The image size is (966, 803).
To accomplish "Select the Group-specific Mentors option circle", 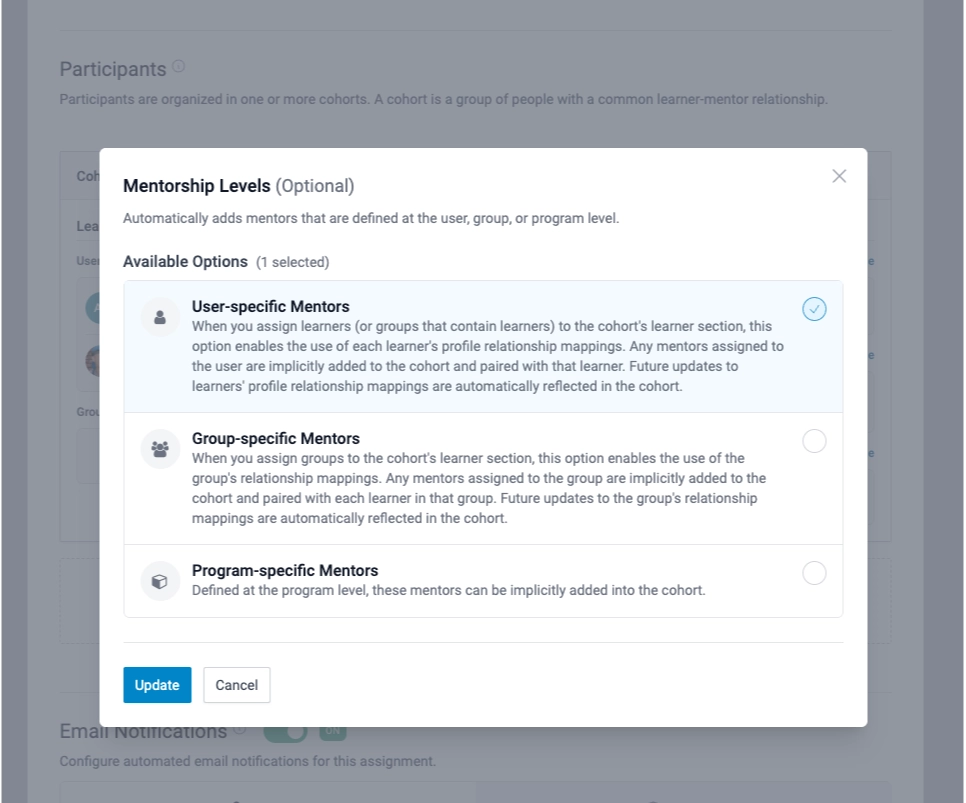I will (814, 441).
